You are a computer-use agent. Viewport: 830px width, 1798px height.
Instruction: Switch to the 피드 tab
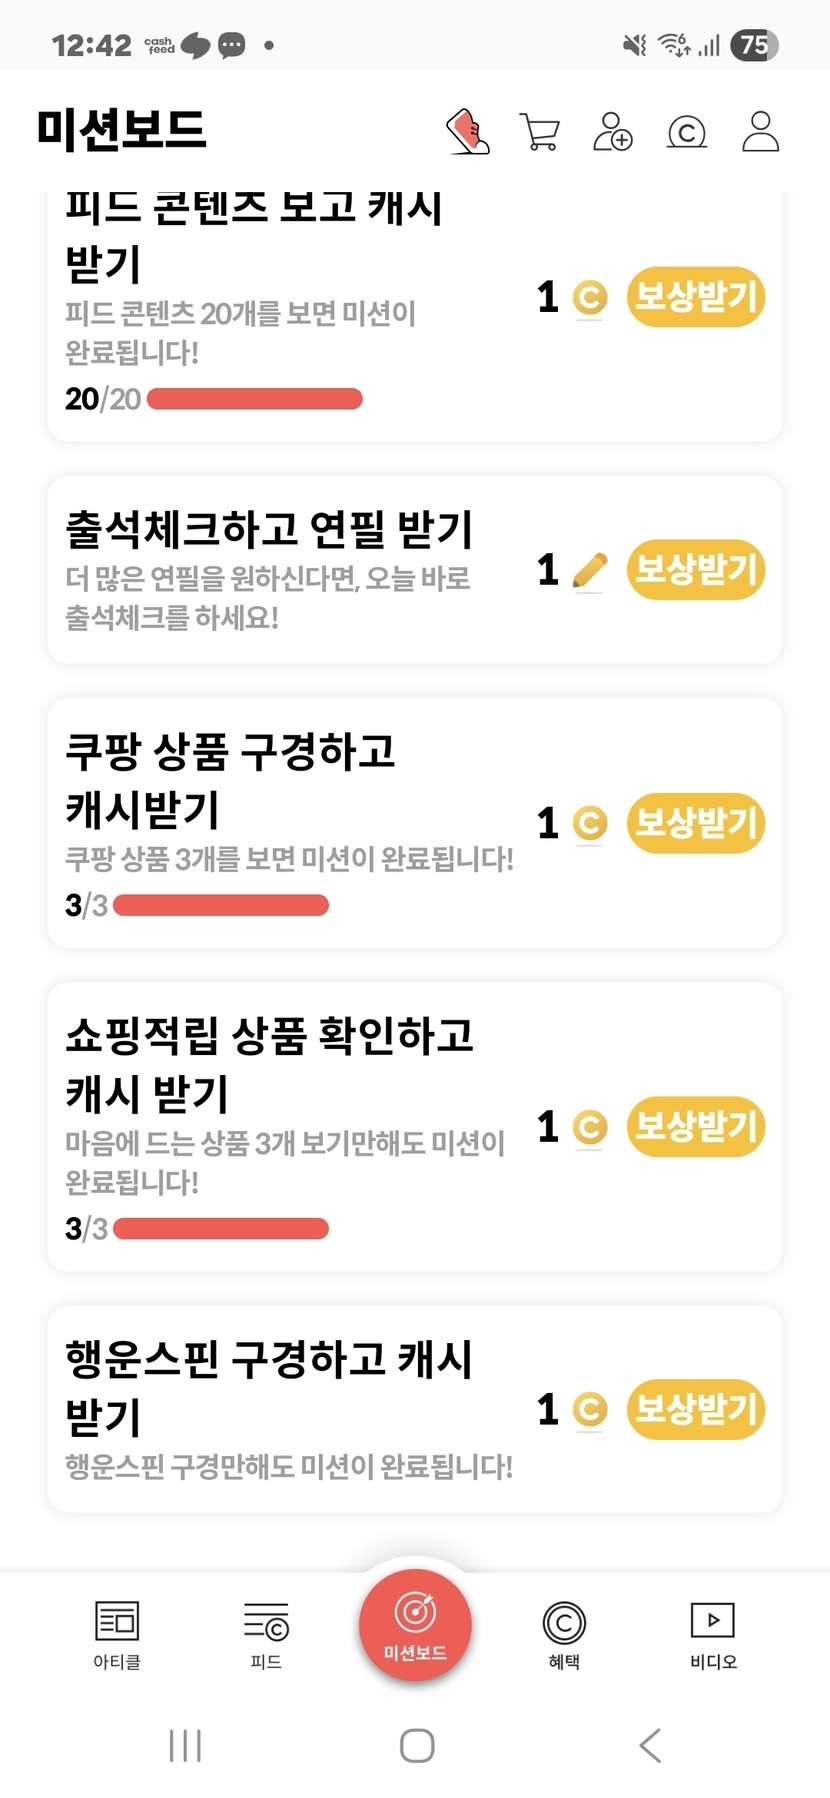pyautogui.click(x=266, y=1634)
